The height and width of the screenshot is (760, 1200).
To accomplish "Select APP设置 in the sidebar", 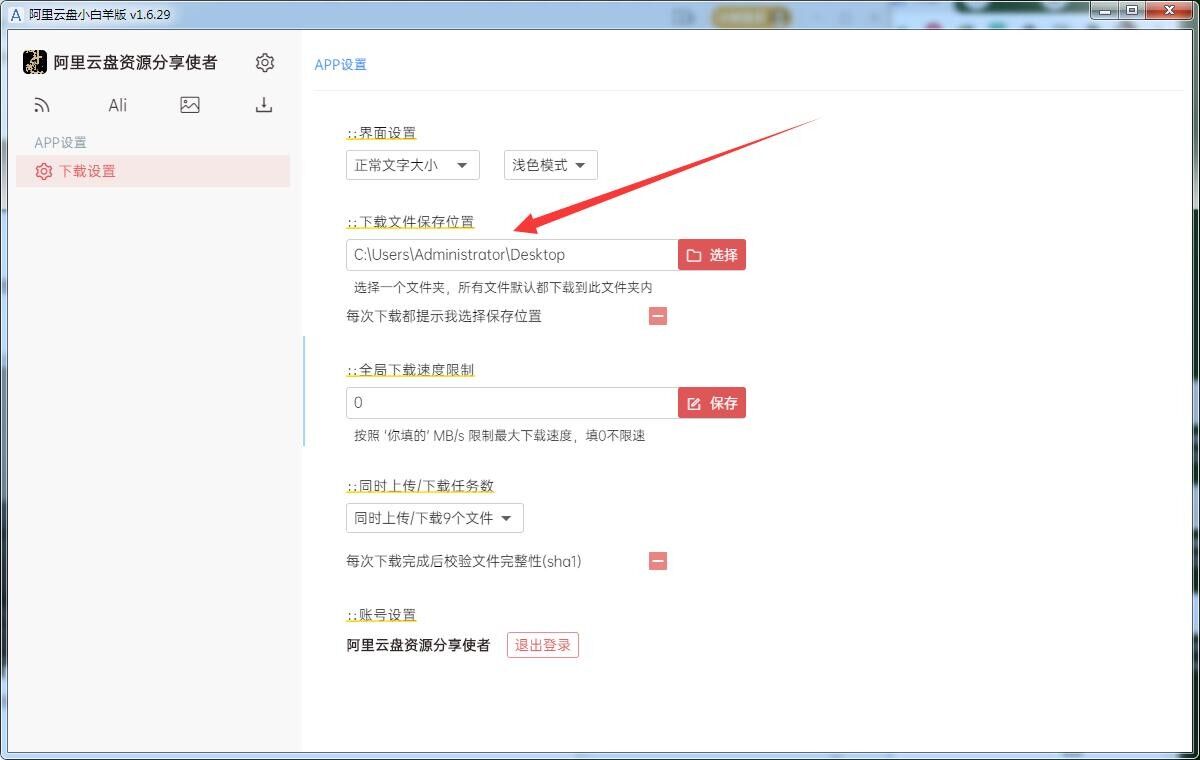I will (61, 142).
